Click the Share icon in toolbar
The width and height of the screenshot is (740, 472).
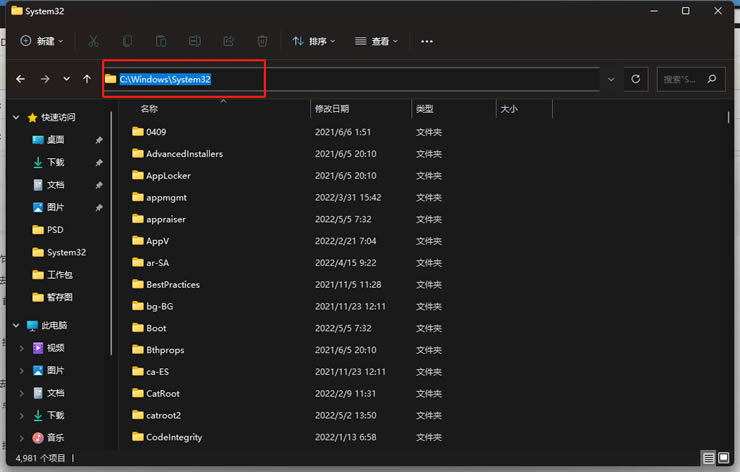[228, 42]
